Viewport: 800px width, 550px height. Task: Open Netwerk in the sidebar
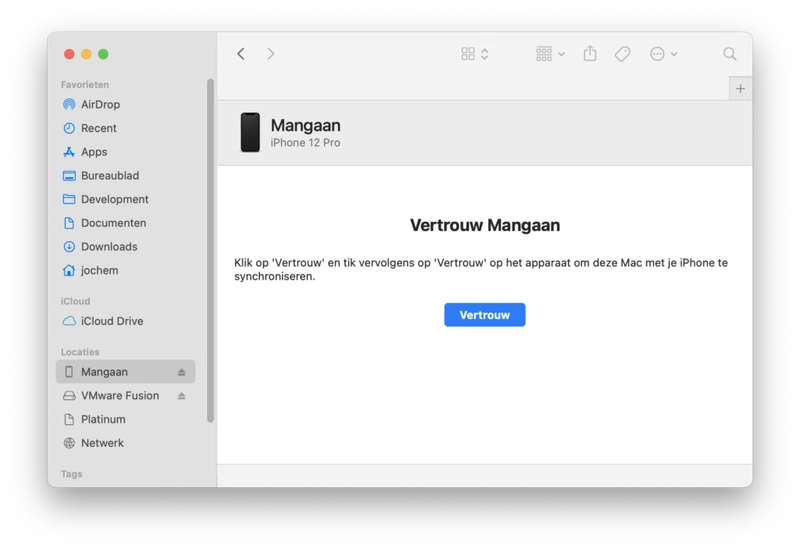pos(125,443)
